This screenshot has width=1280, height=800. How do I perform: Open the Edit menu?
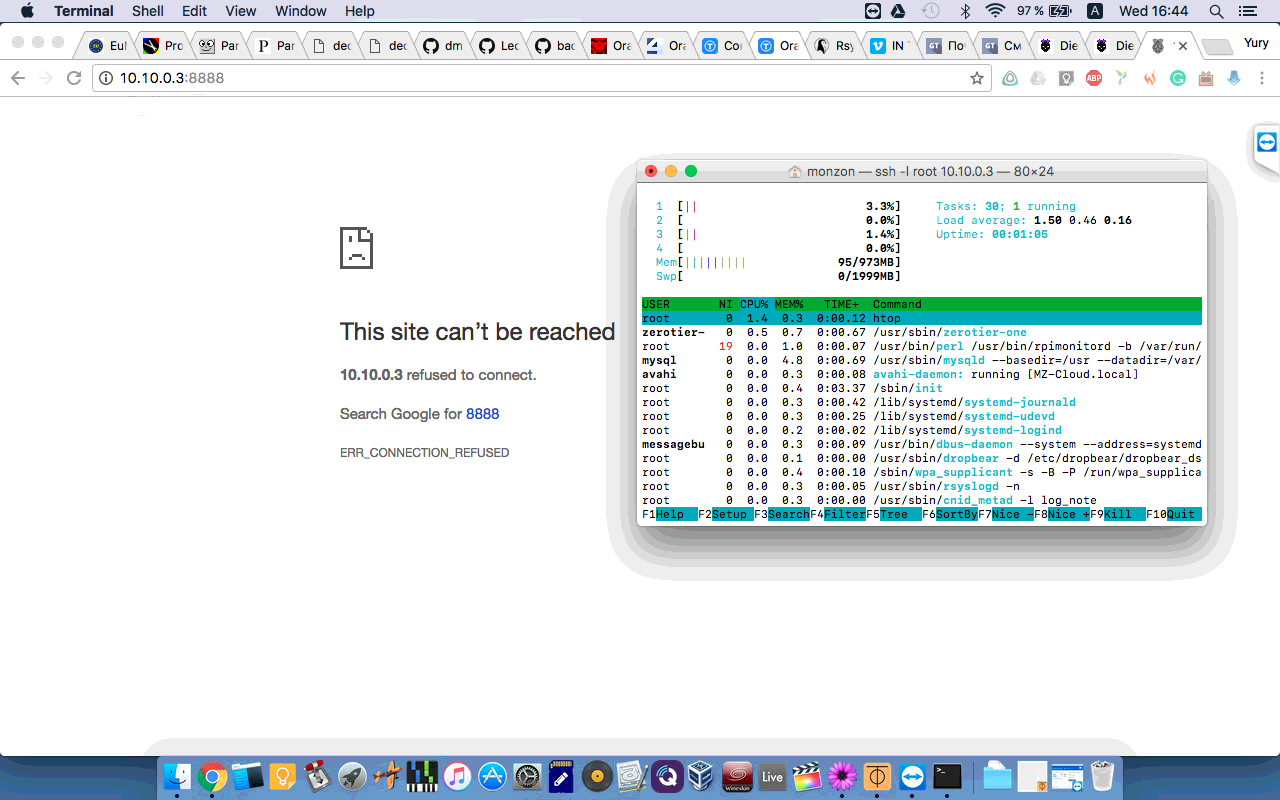pyautogui.click(x=194, y=11)
